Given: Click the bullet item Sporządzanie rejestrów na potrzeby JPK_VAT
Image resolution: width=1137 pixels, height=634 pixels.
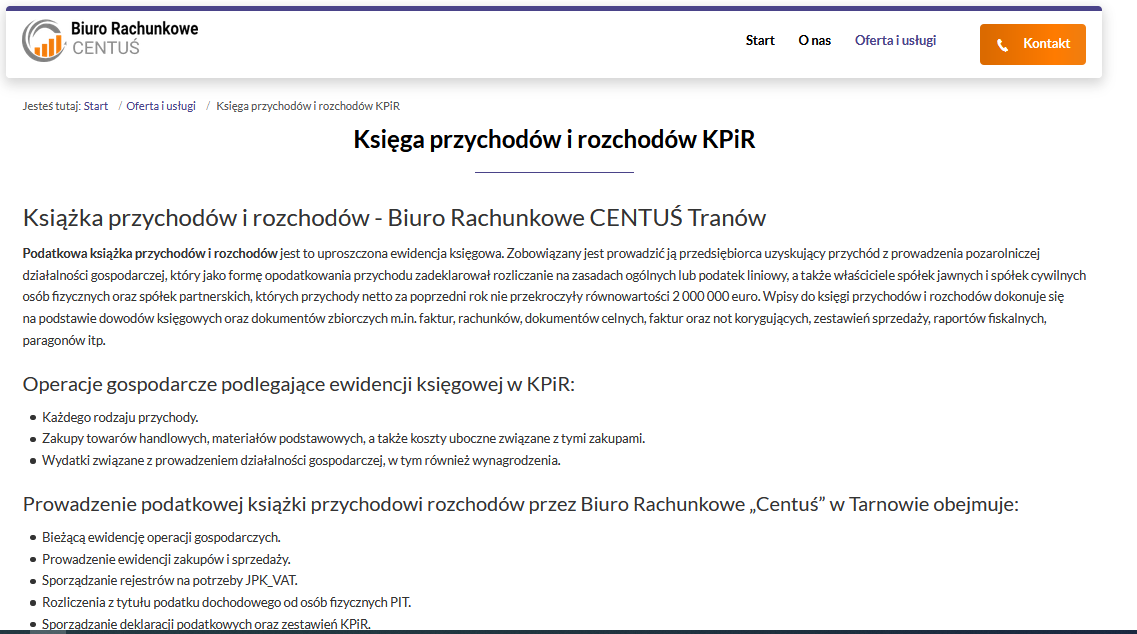Looking at the screenshot, I should (168, 581).
